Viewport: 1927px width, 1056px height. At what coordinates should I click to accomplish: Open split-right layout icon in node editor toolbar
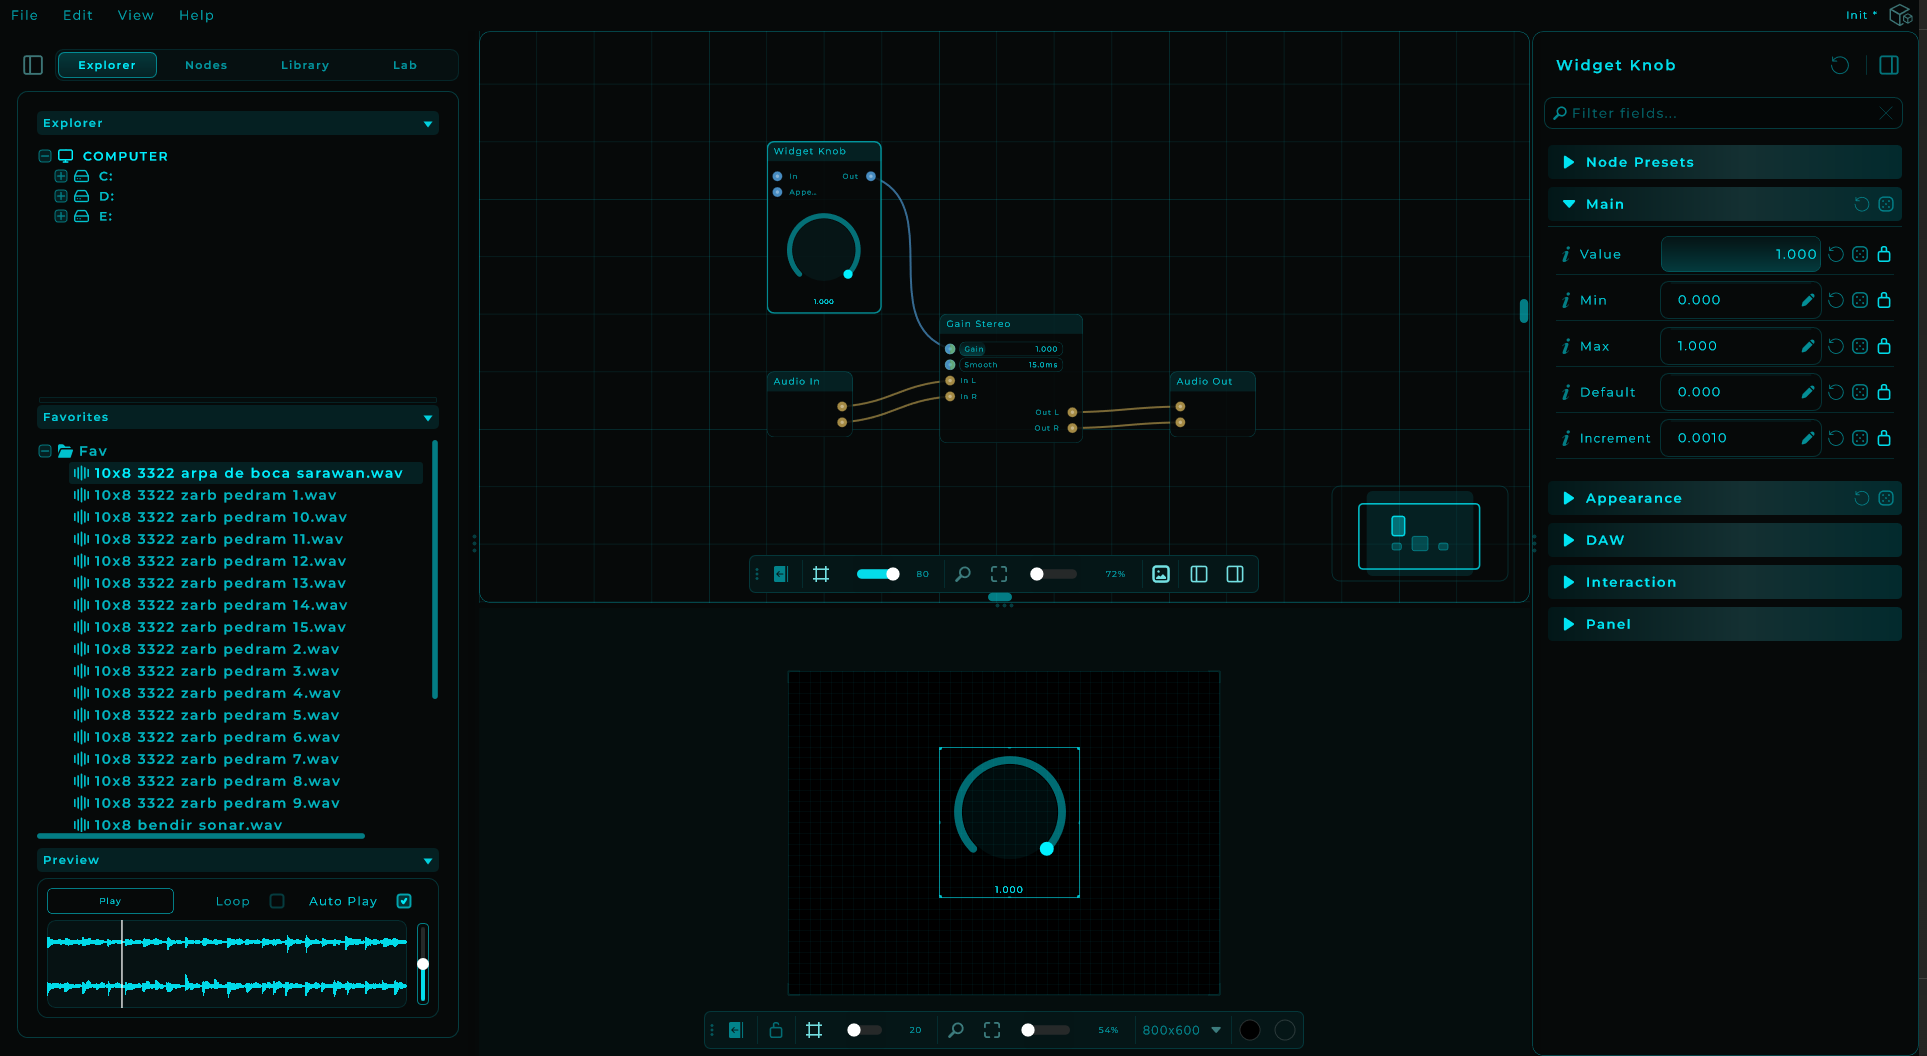pos(1235,574)
